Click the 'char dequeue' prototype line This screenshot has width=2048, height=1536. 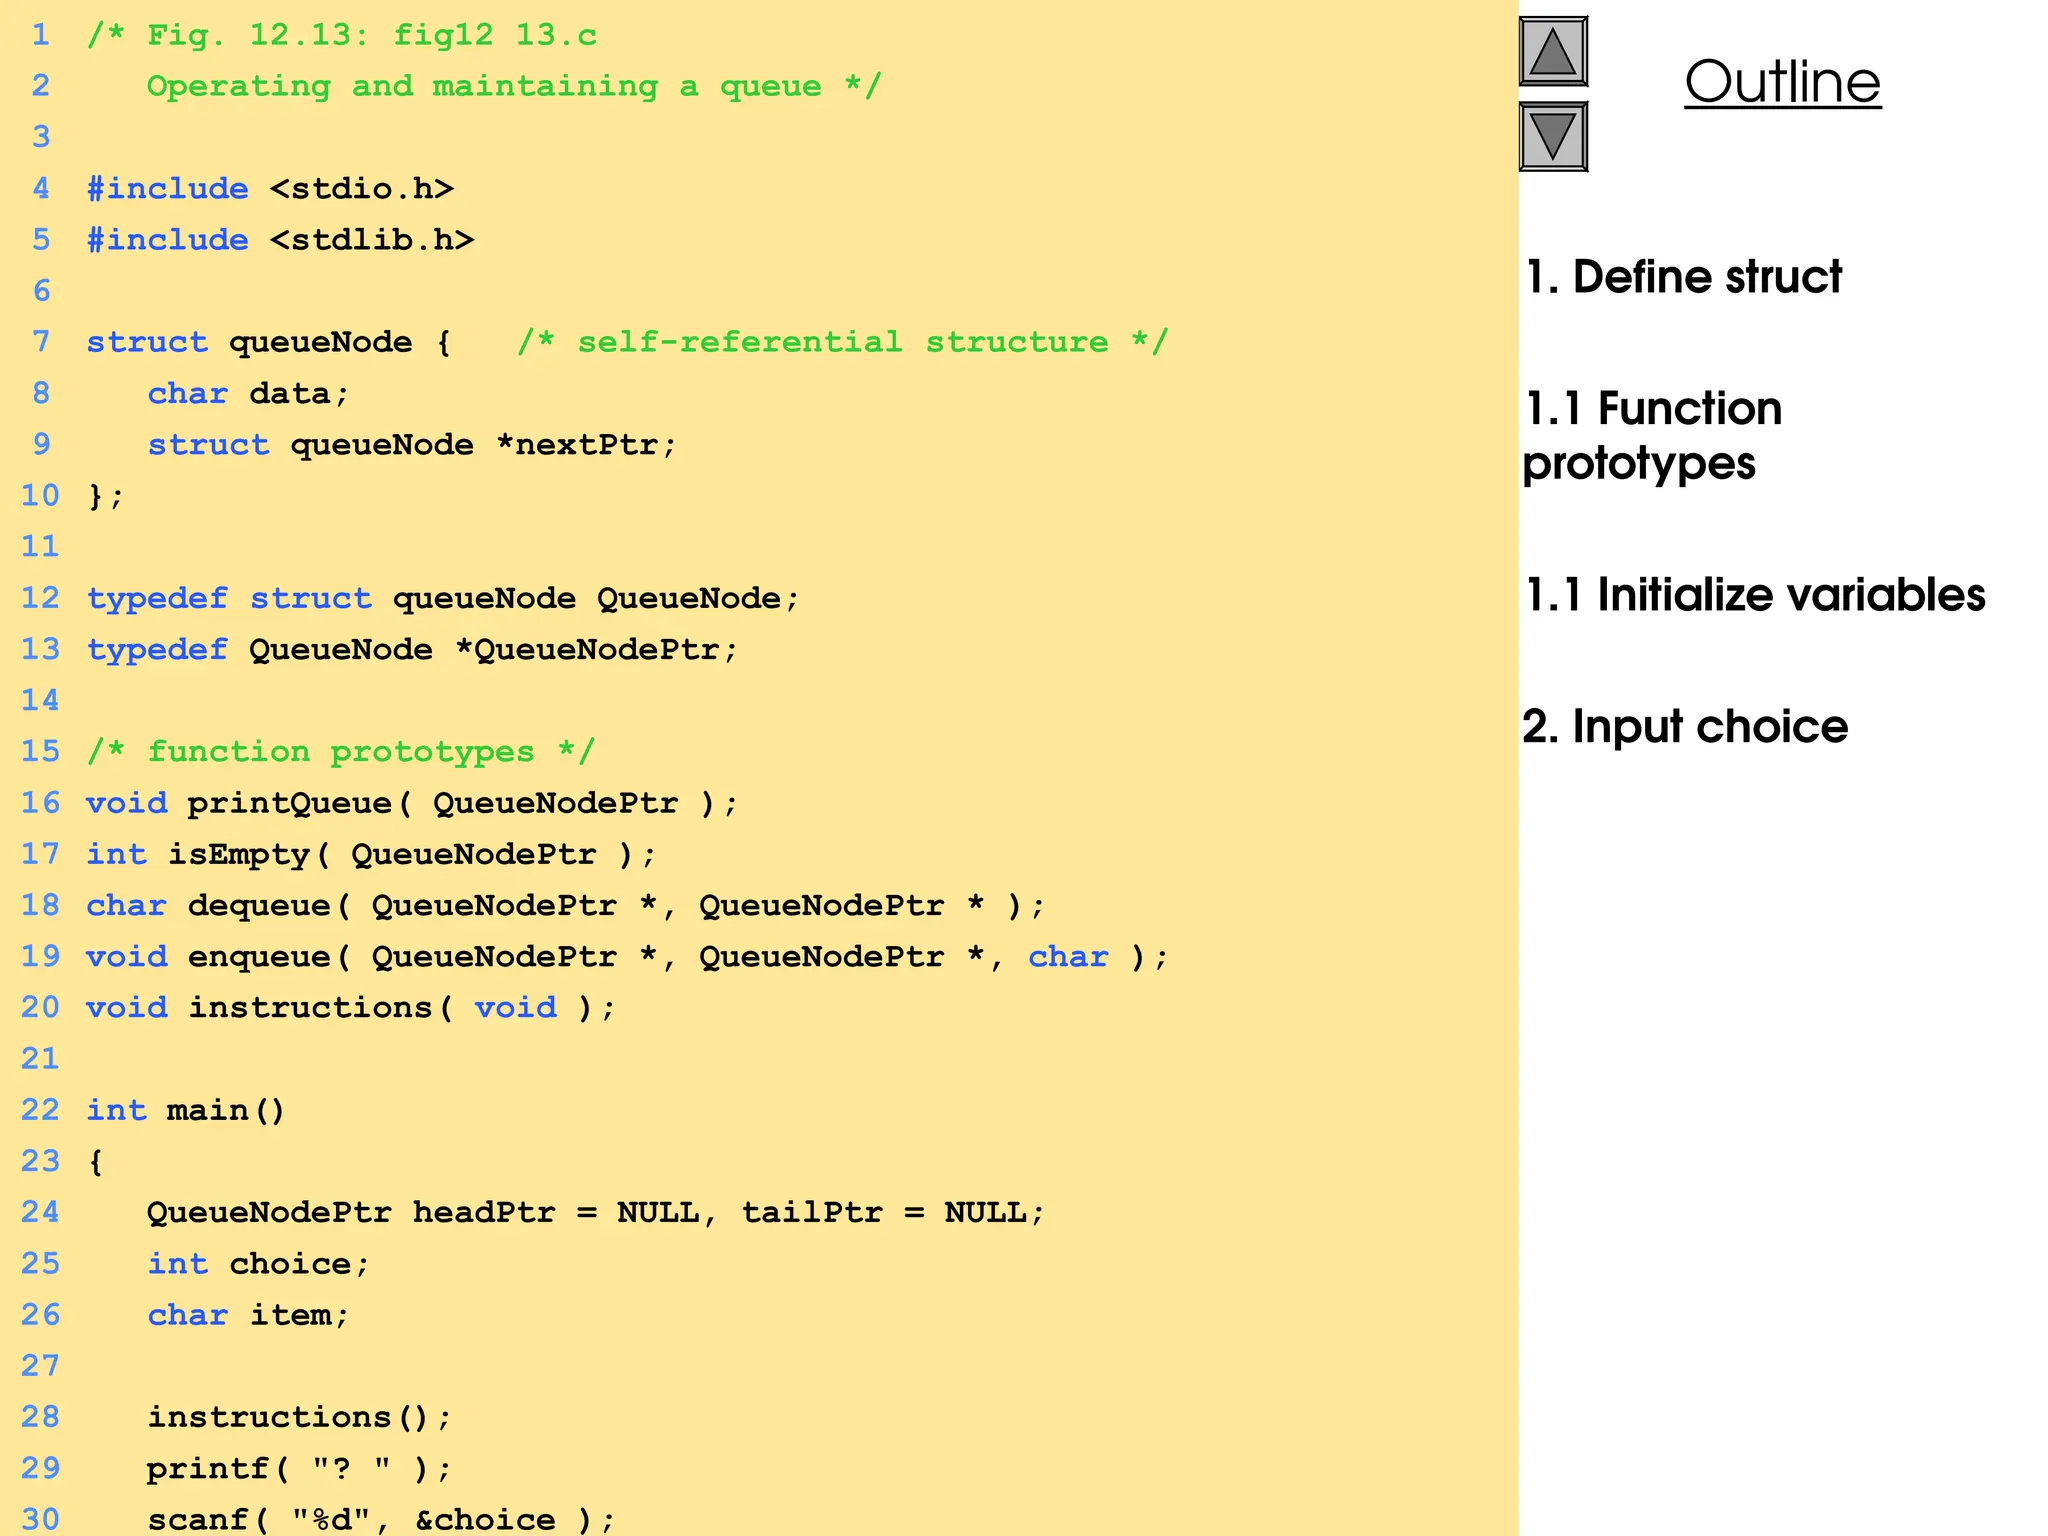[x=566, y=906]
